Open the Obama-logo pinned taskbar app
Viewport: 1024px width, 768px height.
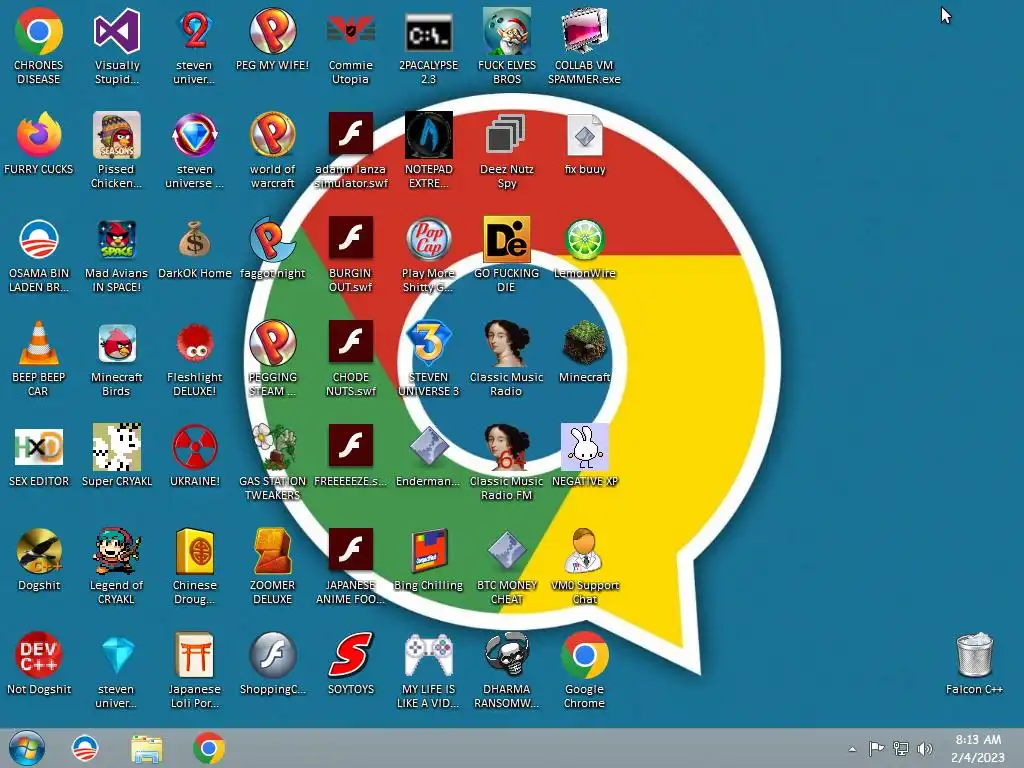coord(85,748)
